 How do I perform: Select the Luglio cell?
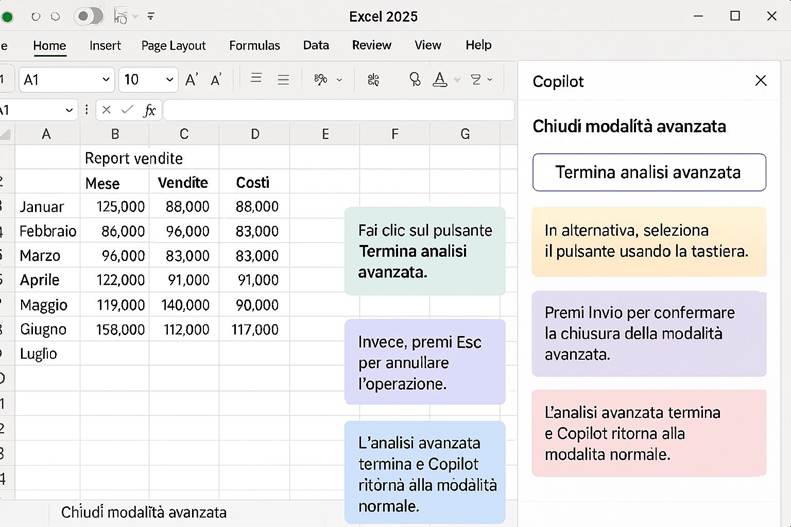coord(47,354)
